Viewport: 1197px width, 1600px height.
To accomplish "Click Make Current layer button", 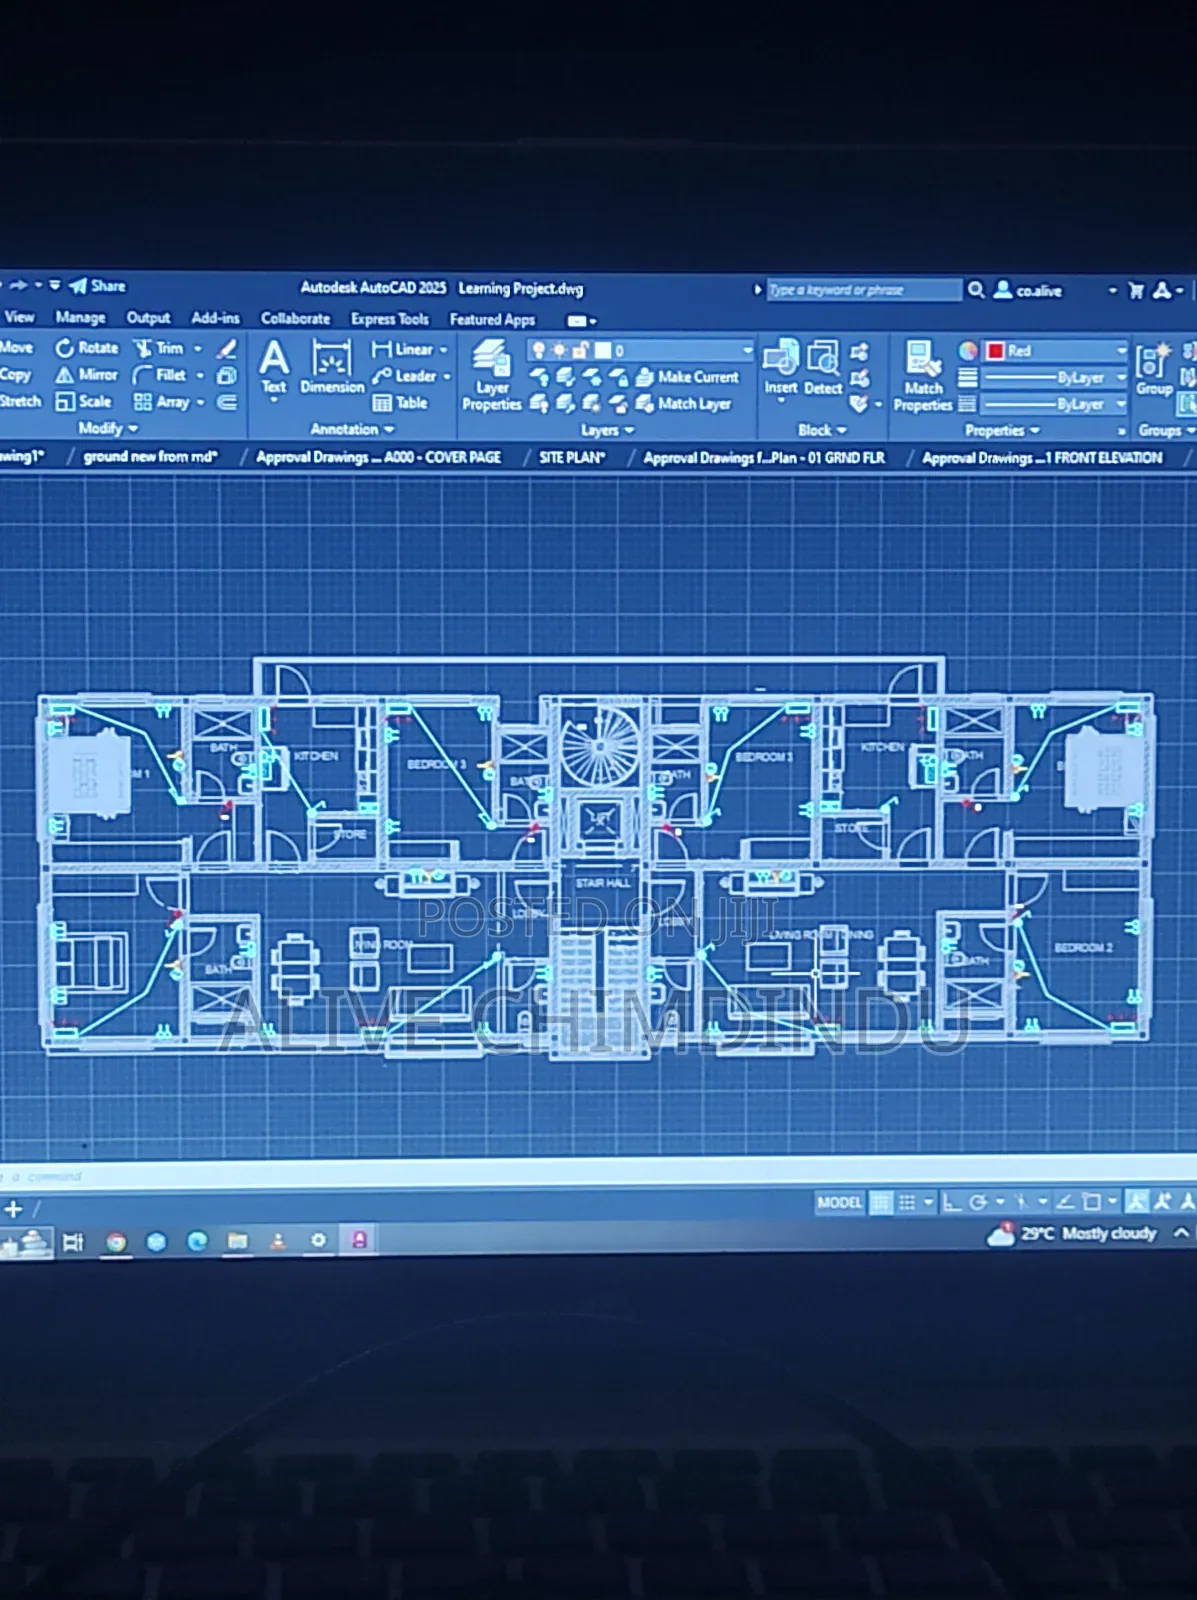I will pos(688,377).
